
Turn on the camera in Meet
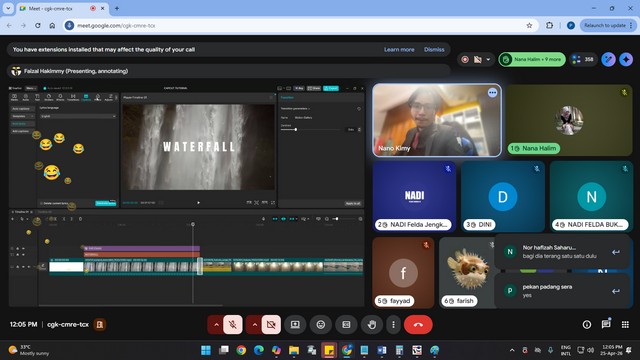271,324
